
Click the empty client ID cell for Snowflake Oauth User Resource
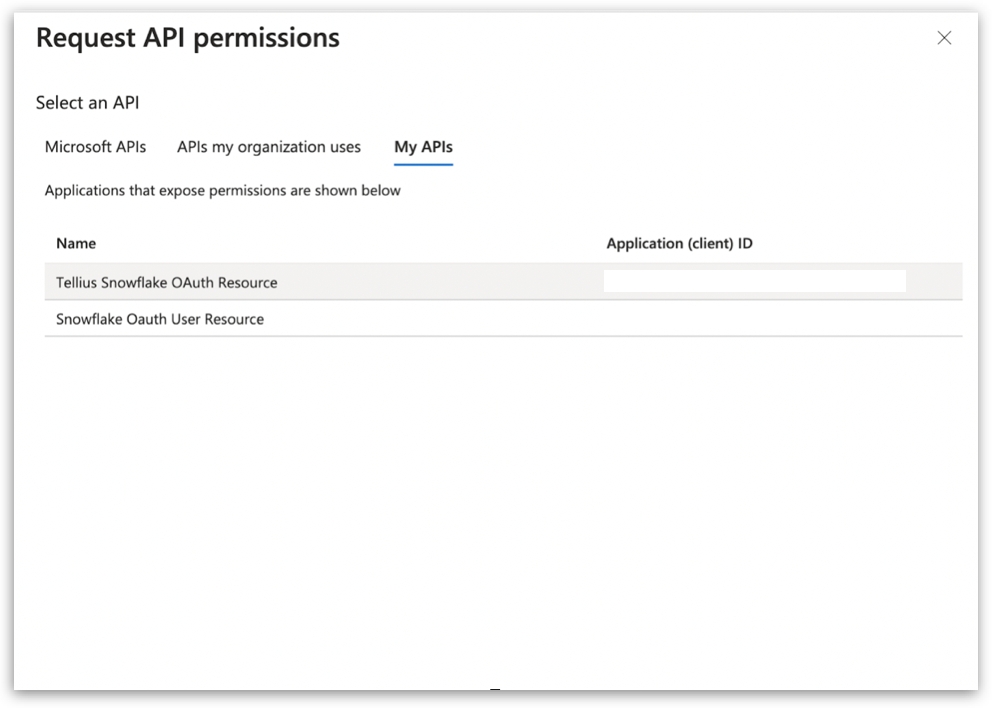point(754,319)
